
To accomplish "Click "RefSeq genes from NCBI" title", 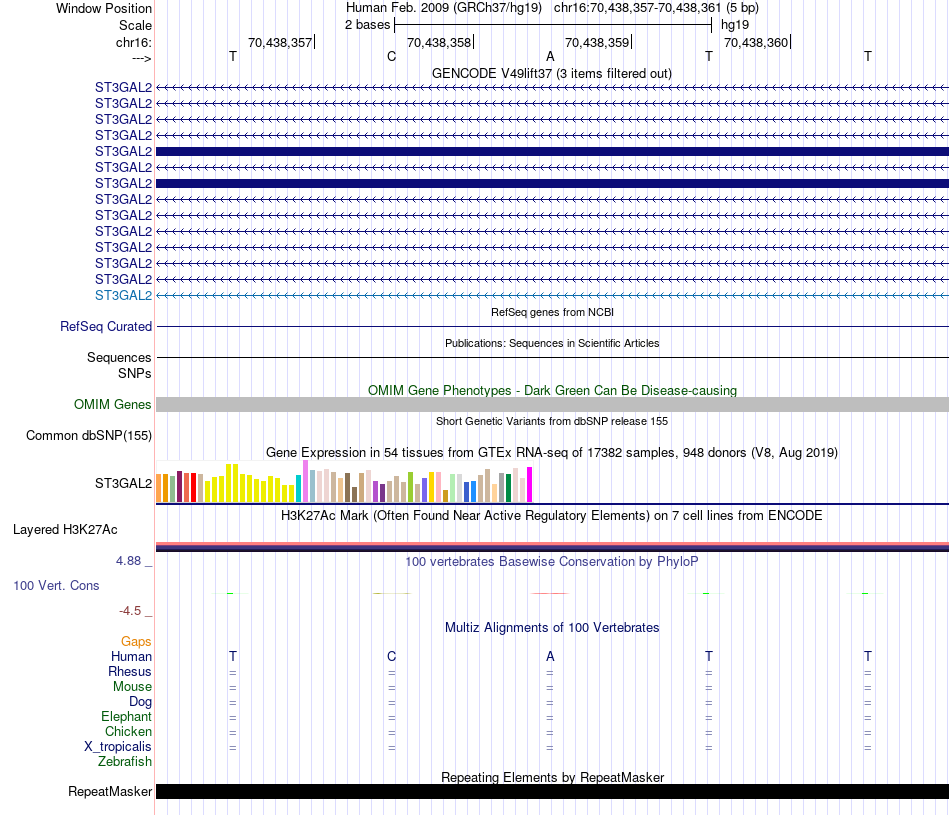I will coord(552,312).
